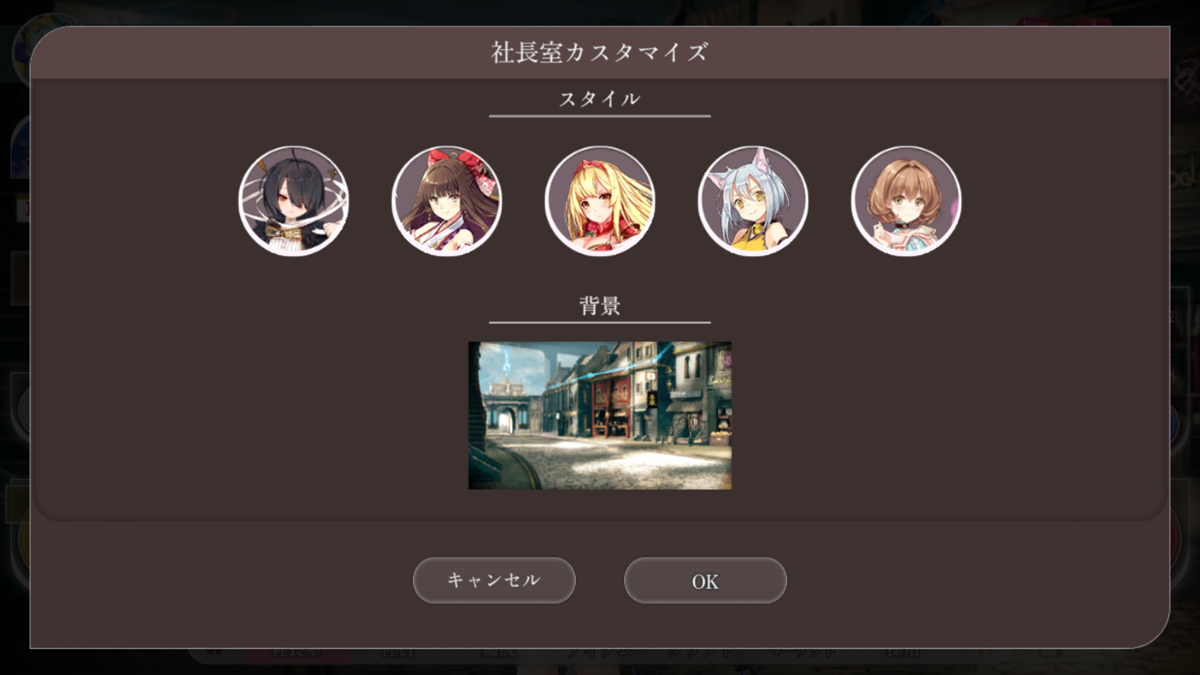Click the 背景 section heading
The height and width of the screenshot is (675, 1200).
[x=600, y=305]
